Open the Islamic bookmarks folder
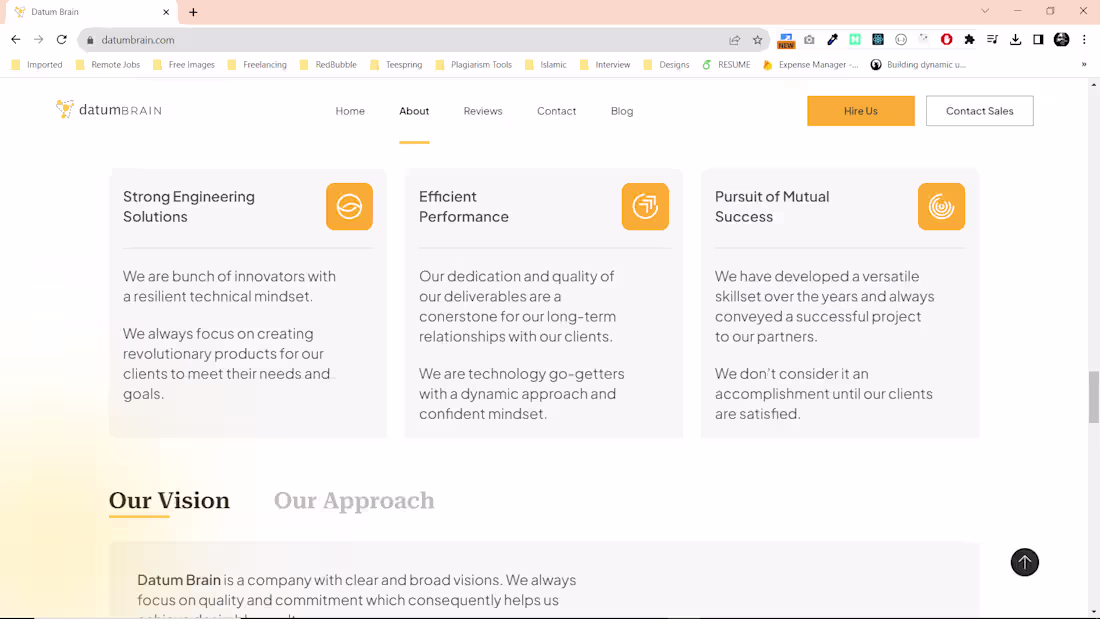 [x=545, y=65]
